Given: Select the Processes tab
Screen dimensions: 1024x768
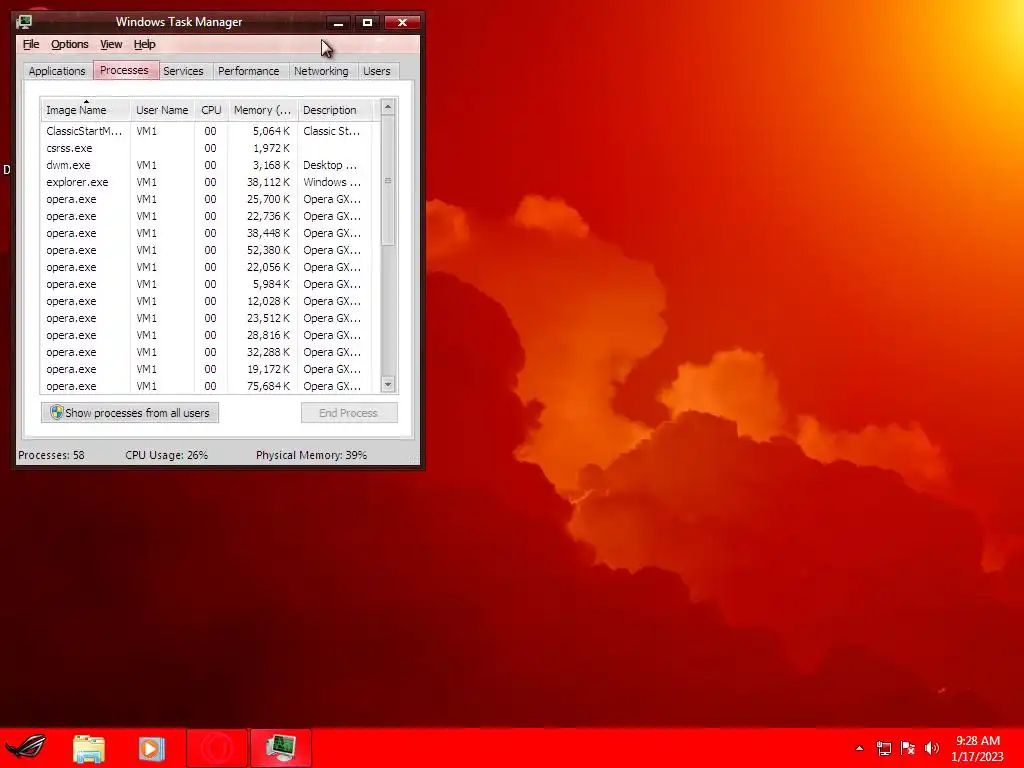Looking at the screenshot, I should point(124,70).
